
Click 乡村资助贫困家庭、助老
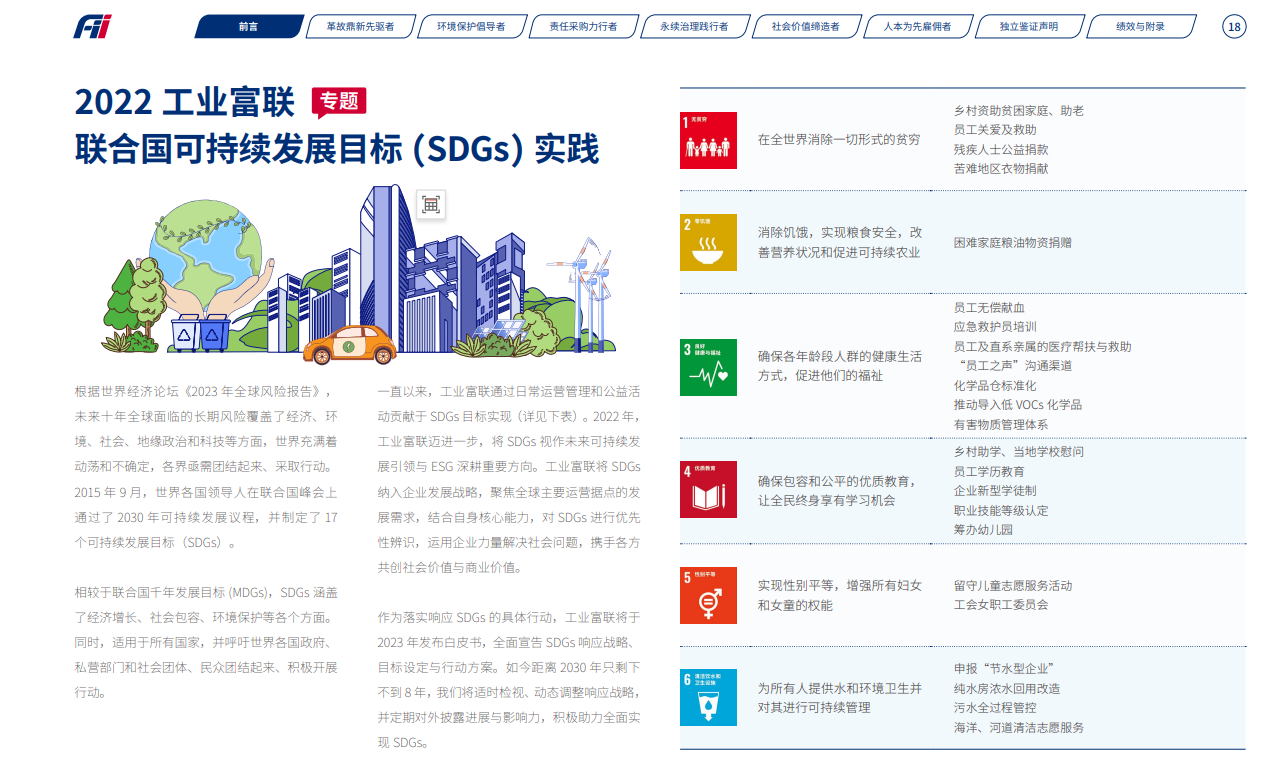[x=1019, y=111]
